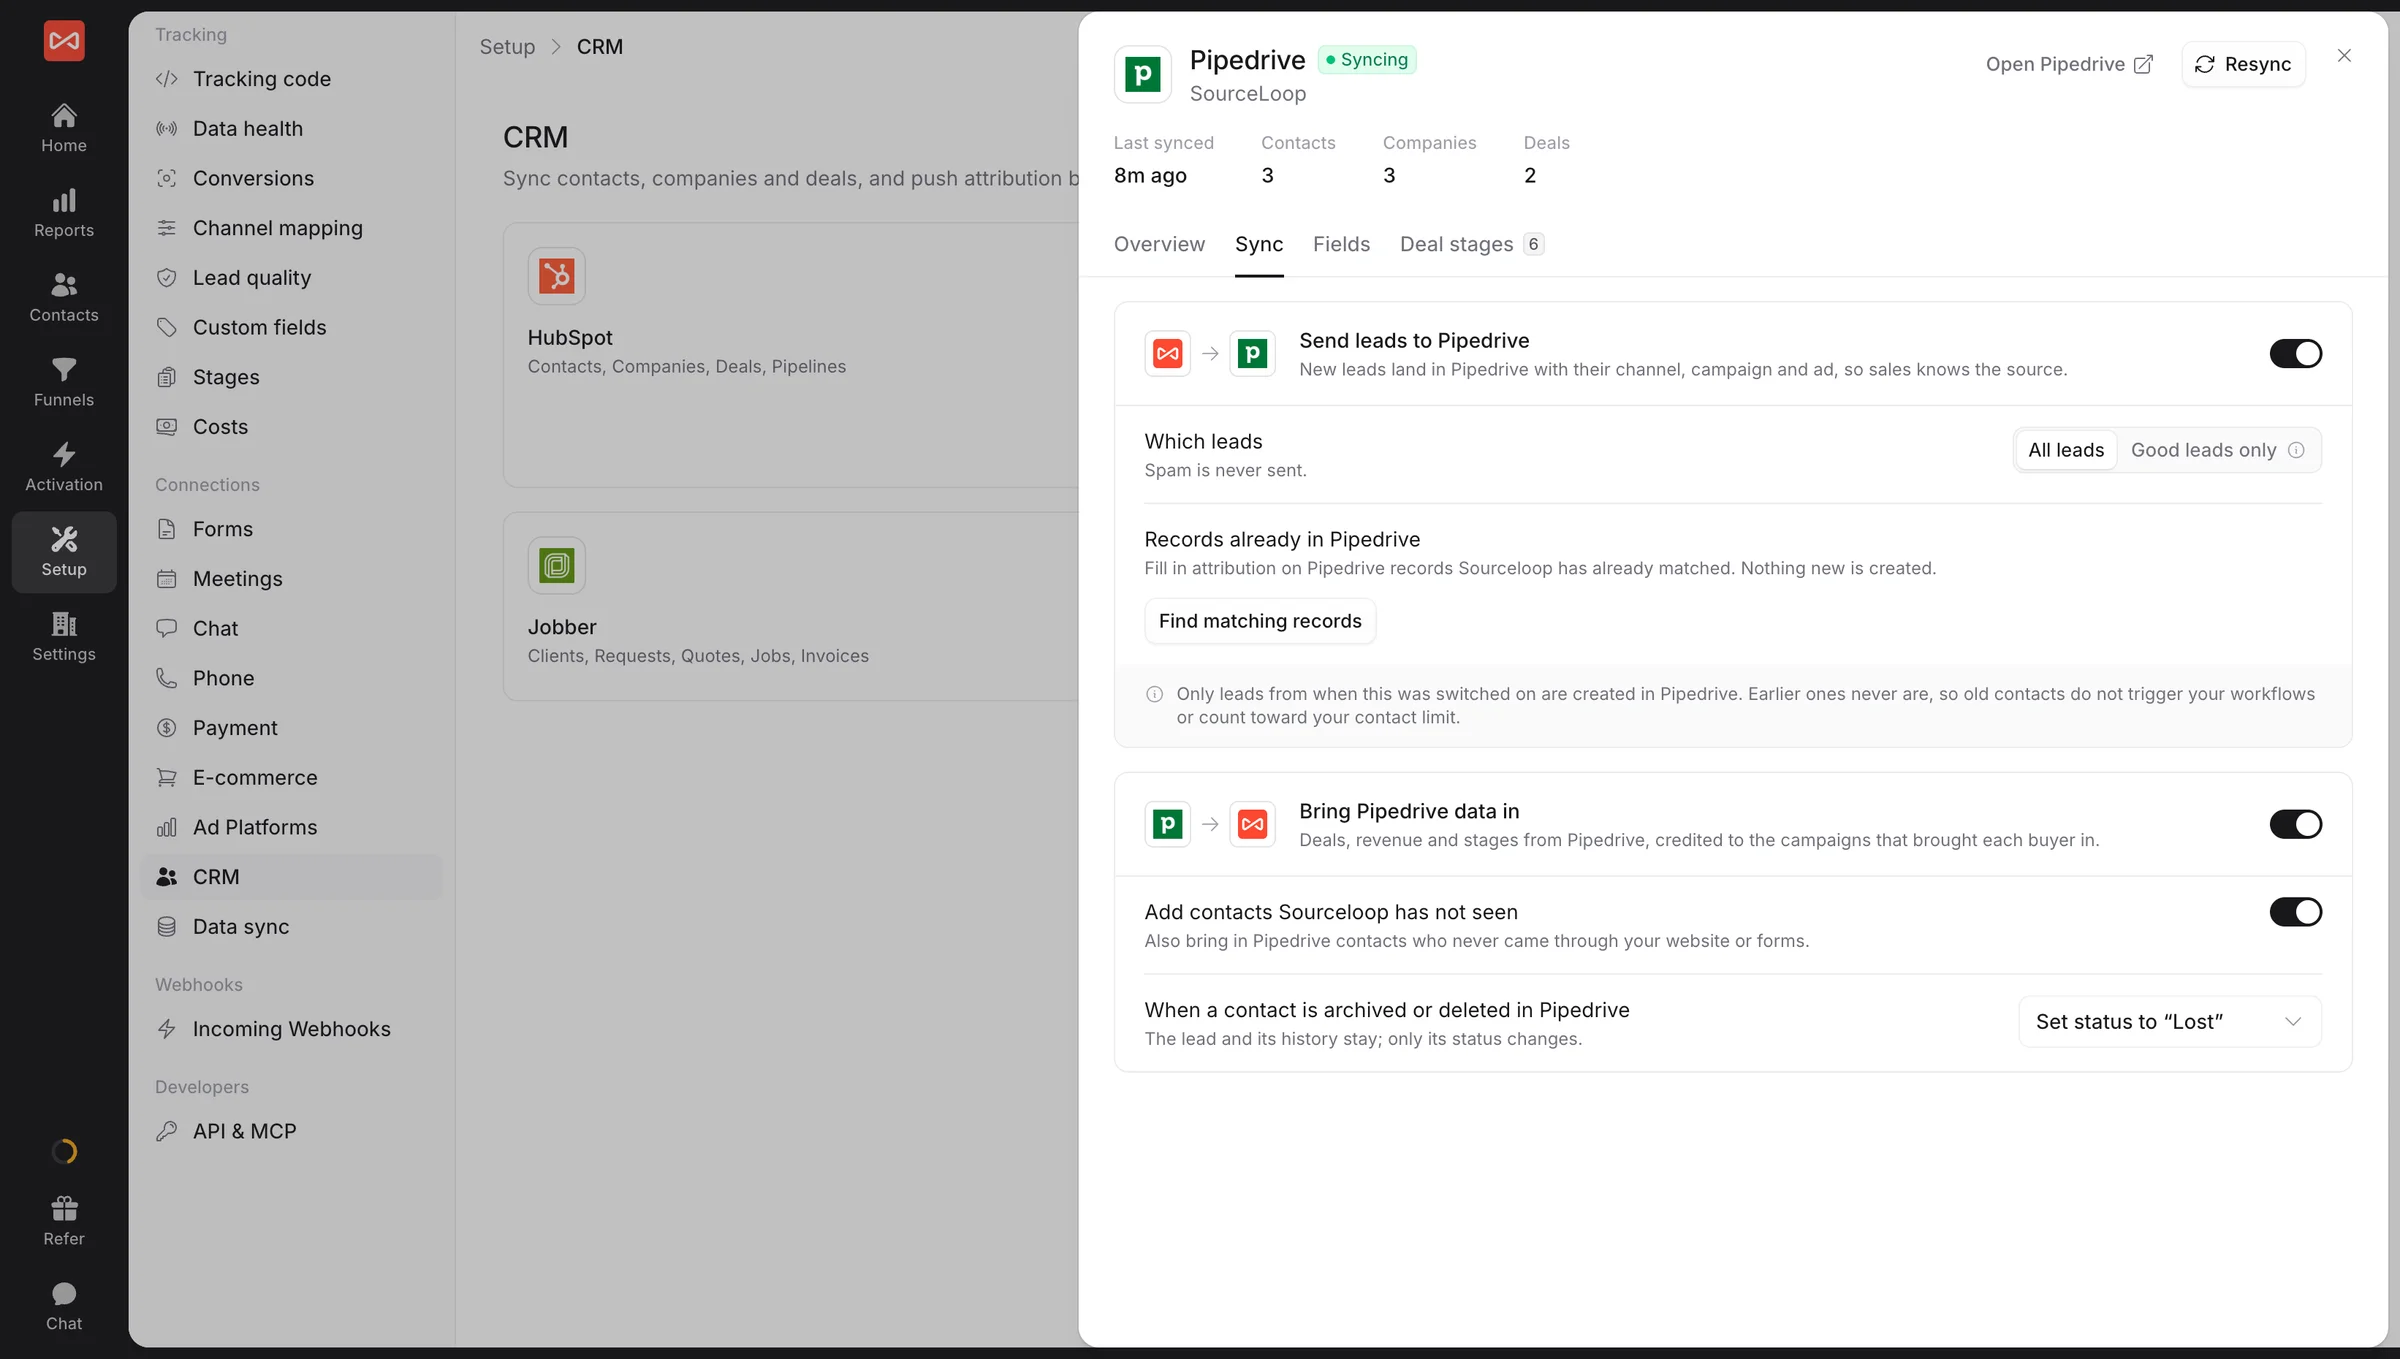Open the Lead quality page
The width and height of the screenshot is (2400, 1359).
[291, 278]
